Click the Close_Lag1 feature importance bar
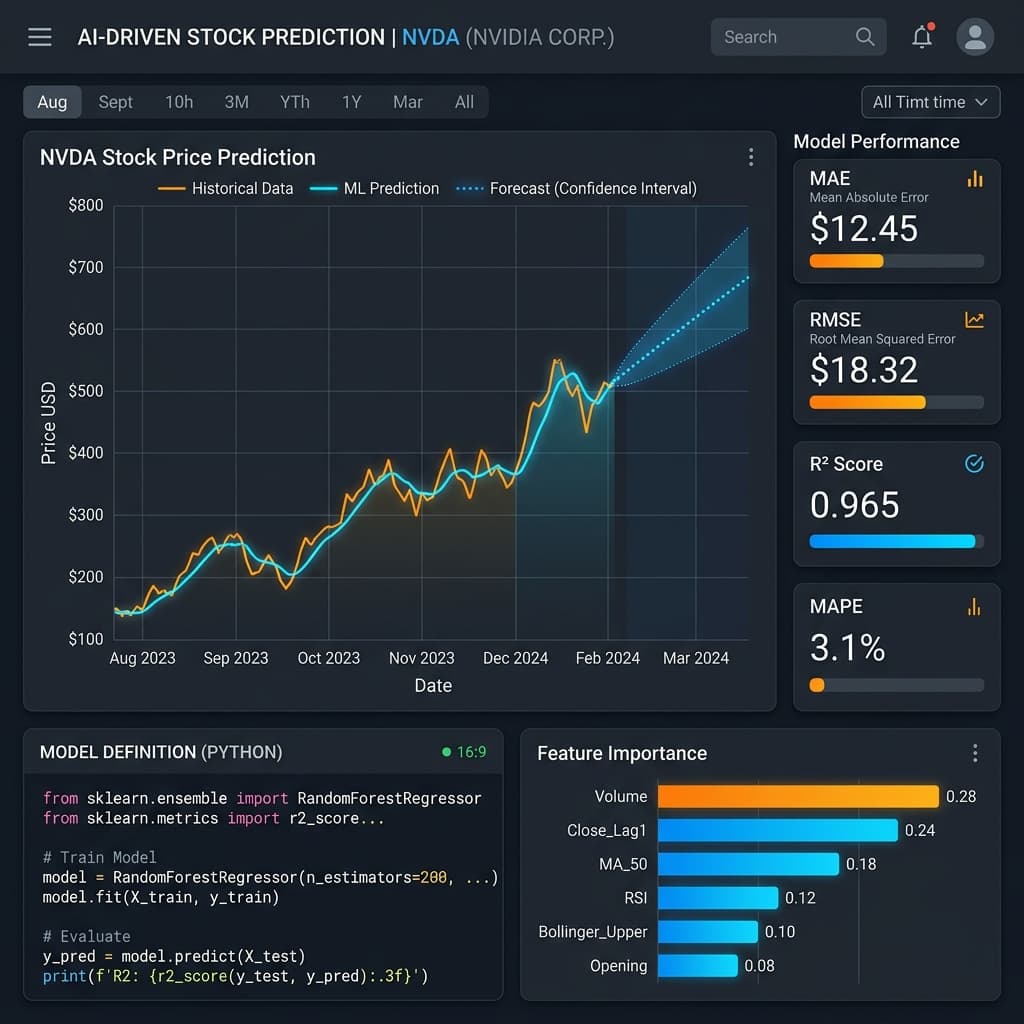Viewport: 1024px width, 1024px height. pyautogui.click(x=778, y=830)
